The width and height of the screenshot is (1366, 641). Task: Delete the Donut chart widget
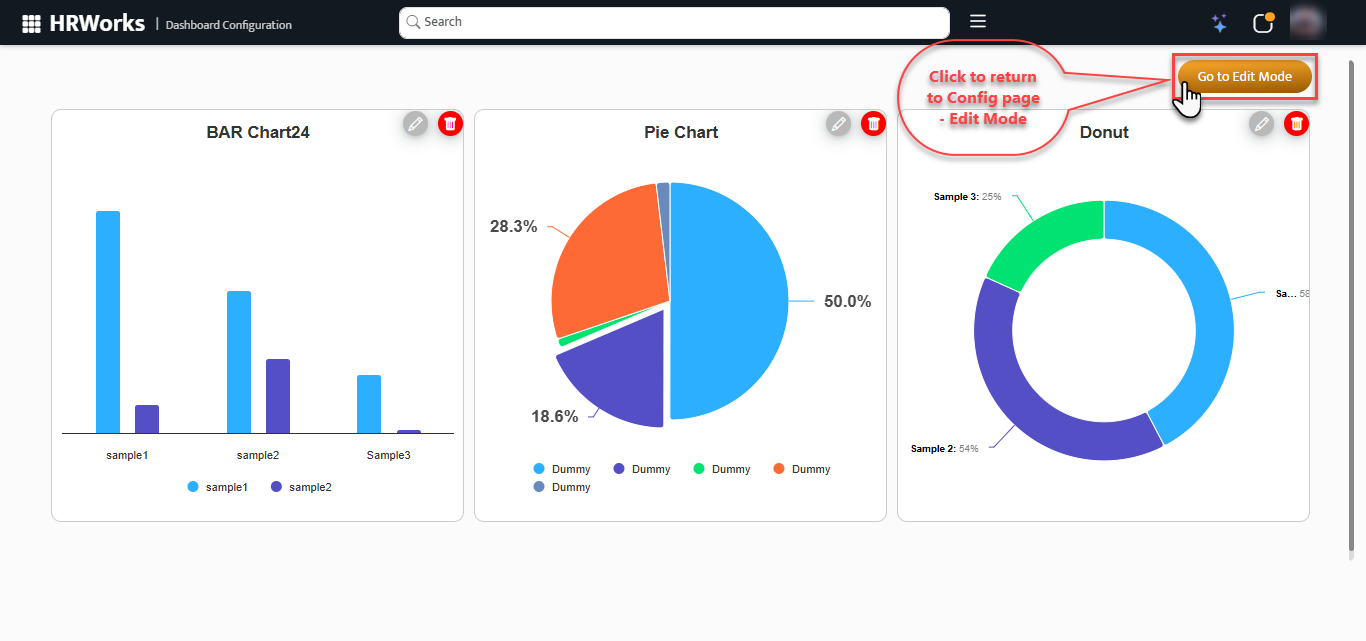(x=1297, y=123)
